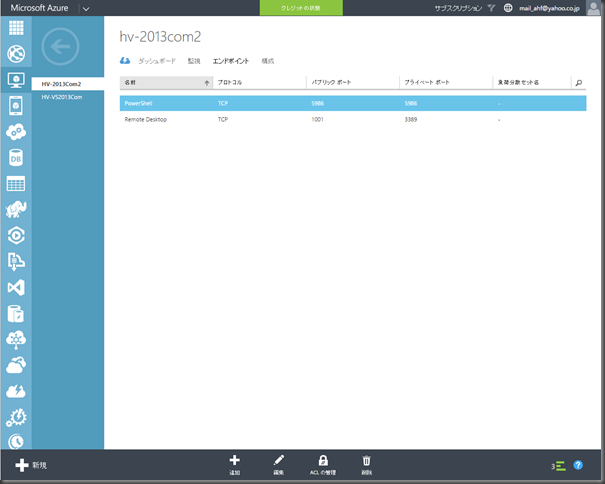Open the SQL Databases DB icon
Viewport: 605px width, 484px height.
pos(16,157)
